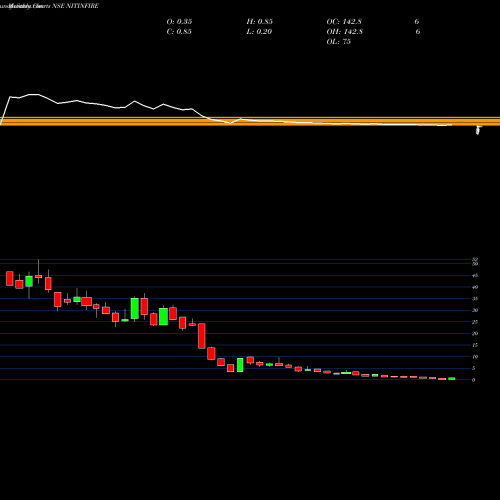Select the OH: 142.8 reading

point(345,32)
